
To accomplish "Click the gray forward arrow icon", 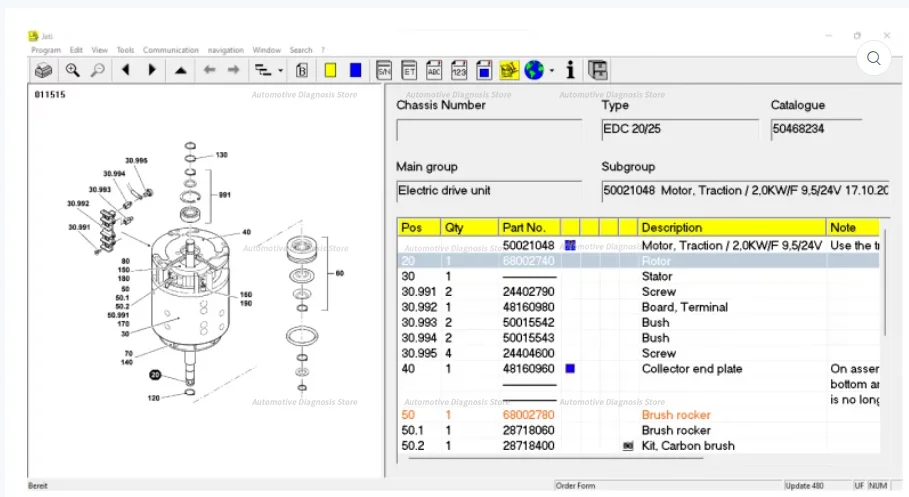I will pyautogui.click(x=234, y=70).
